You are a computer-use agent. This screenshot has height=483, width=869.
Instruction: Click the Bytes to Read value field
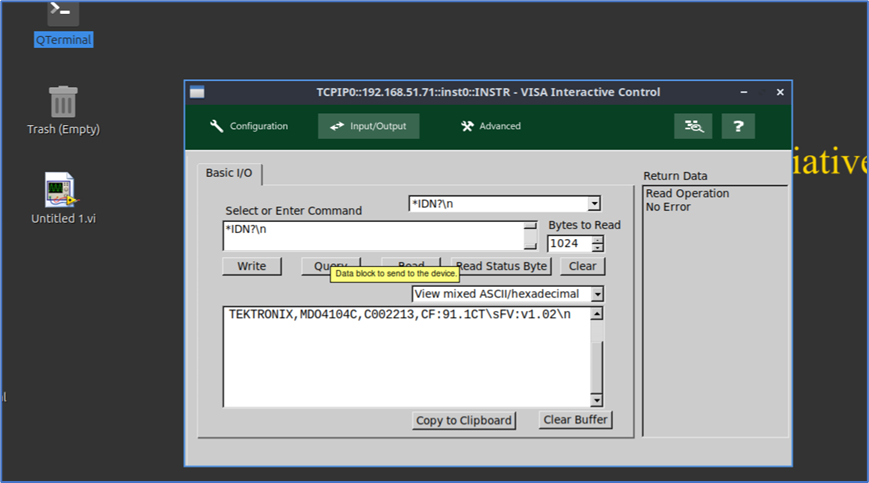(x=569, y=244)
